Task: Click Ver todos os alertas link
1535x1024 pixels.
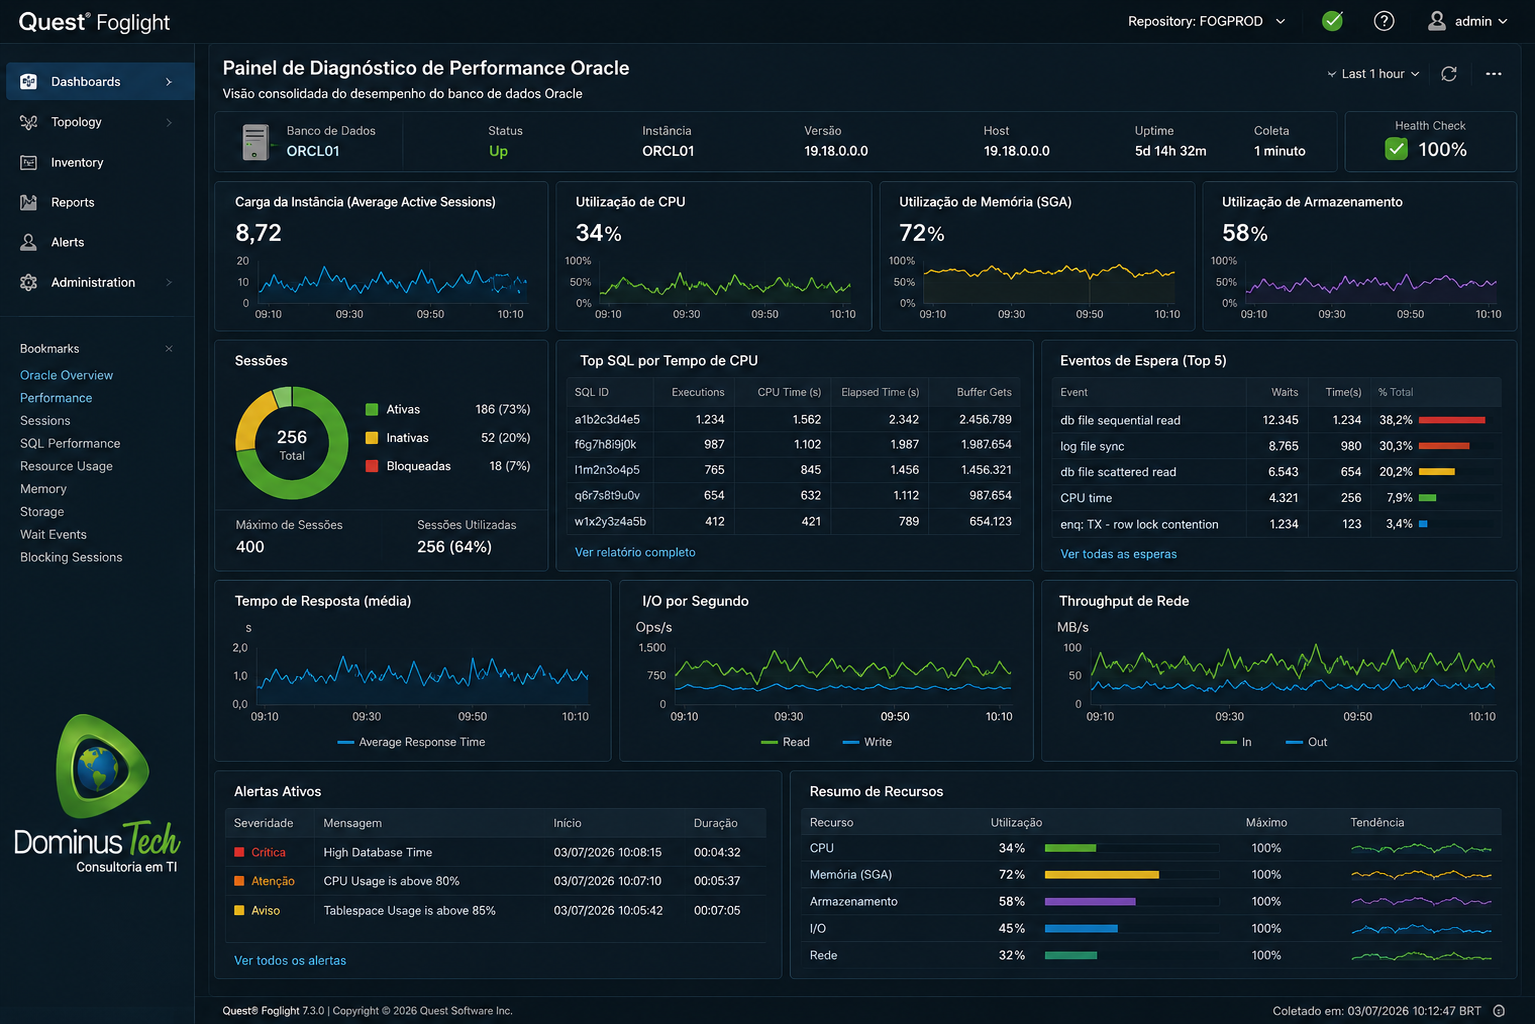Action: (290, 960)
